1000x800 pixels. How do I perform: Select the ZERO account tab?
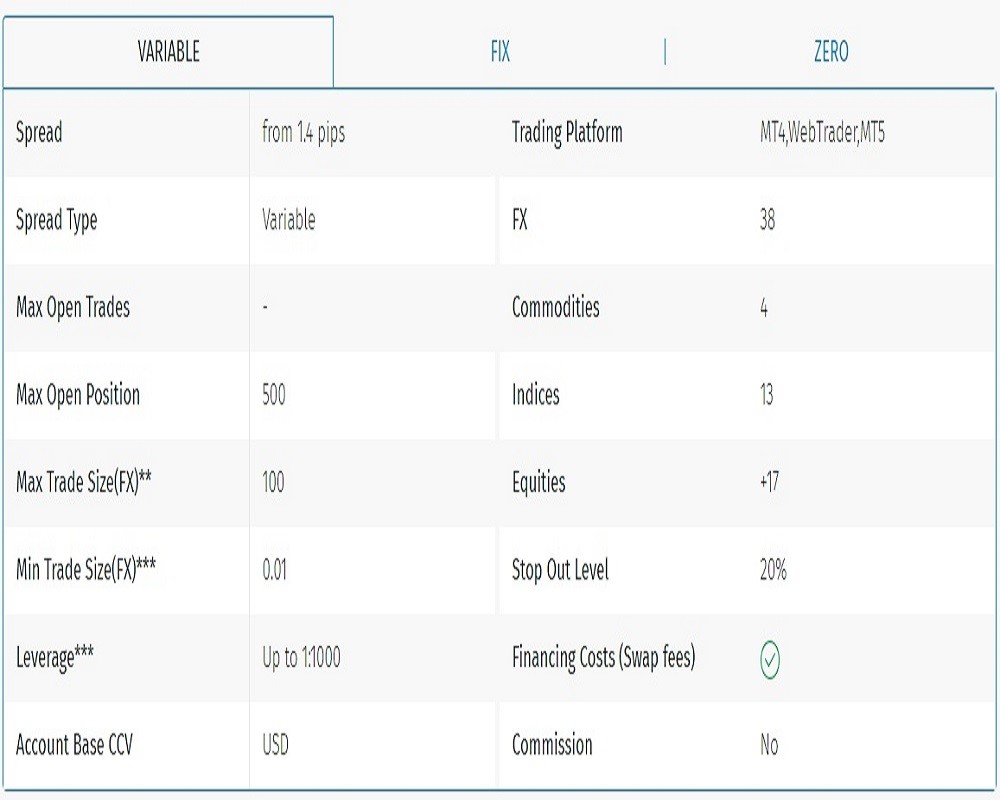pos(831,52)
